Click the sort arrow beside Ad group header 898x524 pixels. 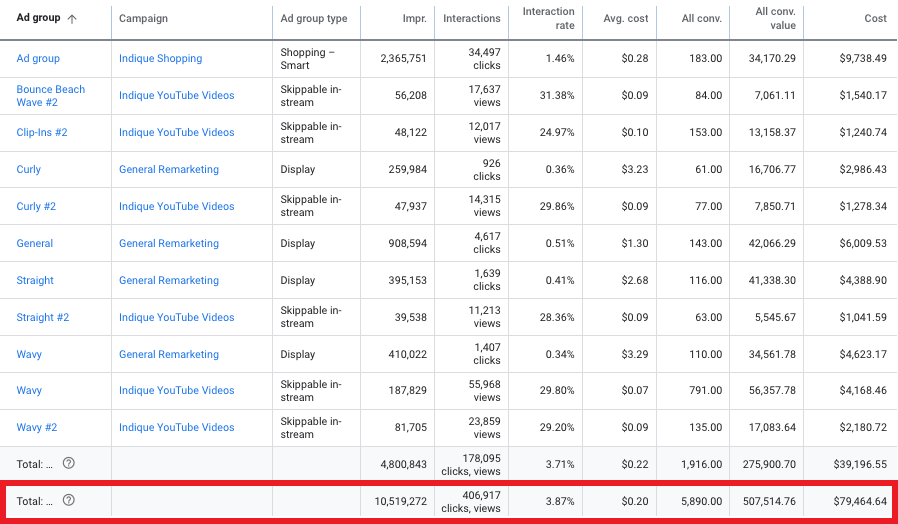72,18
